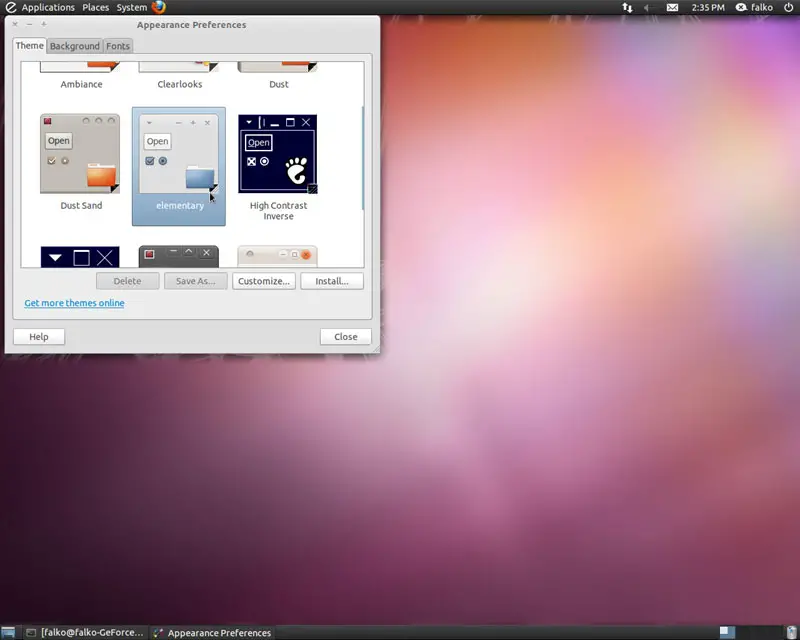Switch to the falko@falko-GeForce terminal taskbar item
The height and width of the screenshot is (640, 800).
point(85,633)
